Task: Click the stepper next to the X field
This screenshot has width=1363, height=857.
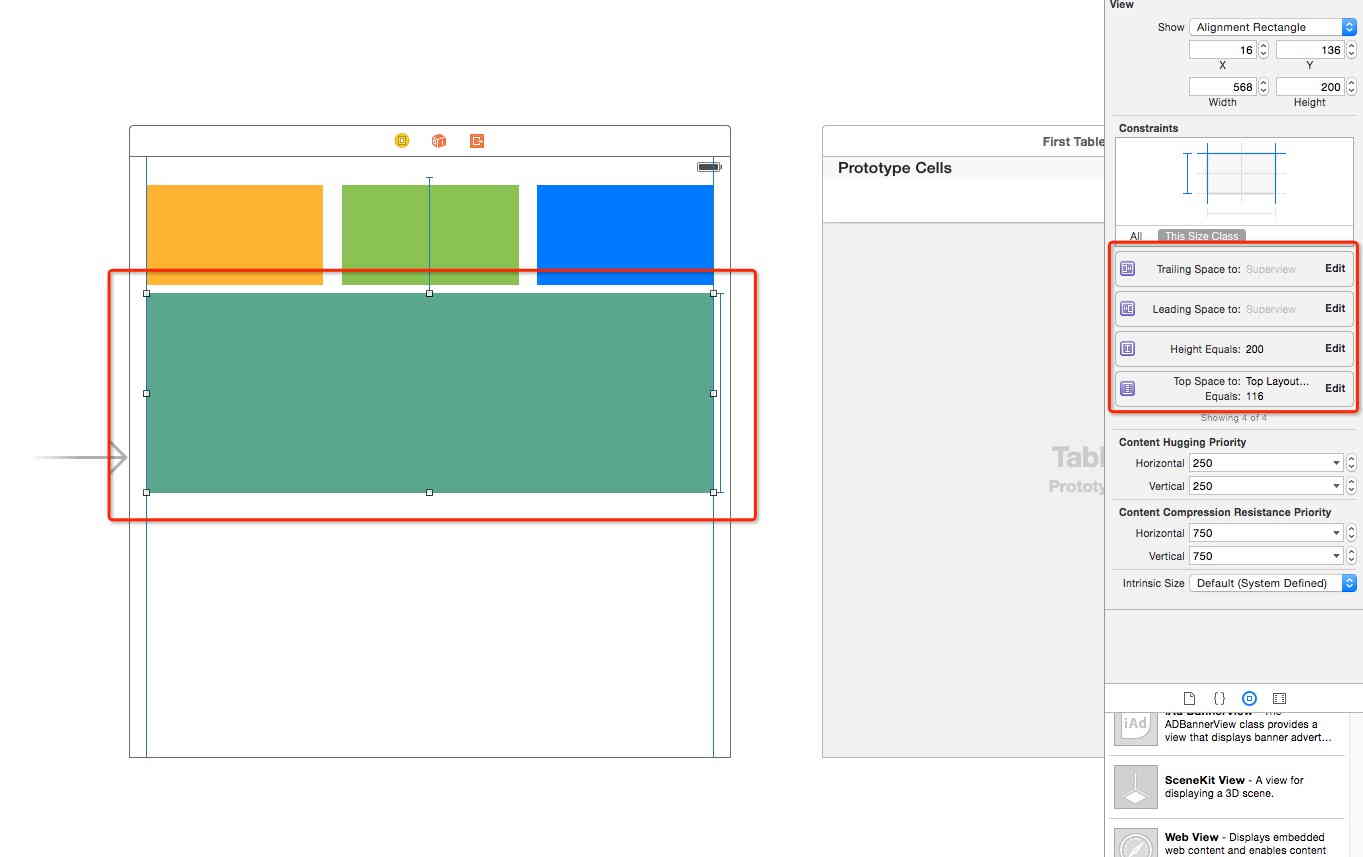Action: [x=1263, y=50]
